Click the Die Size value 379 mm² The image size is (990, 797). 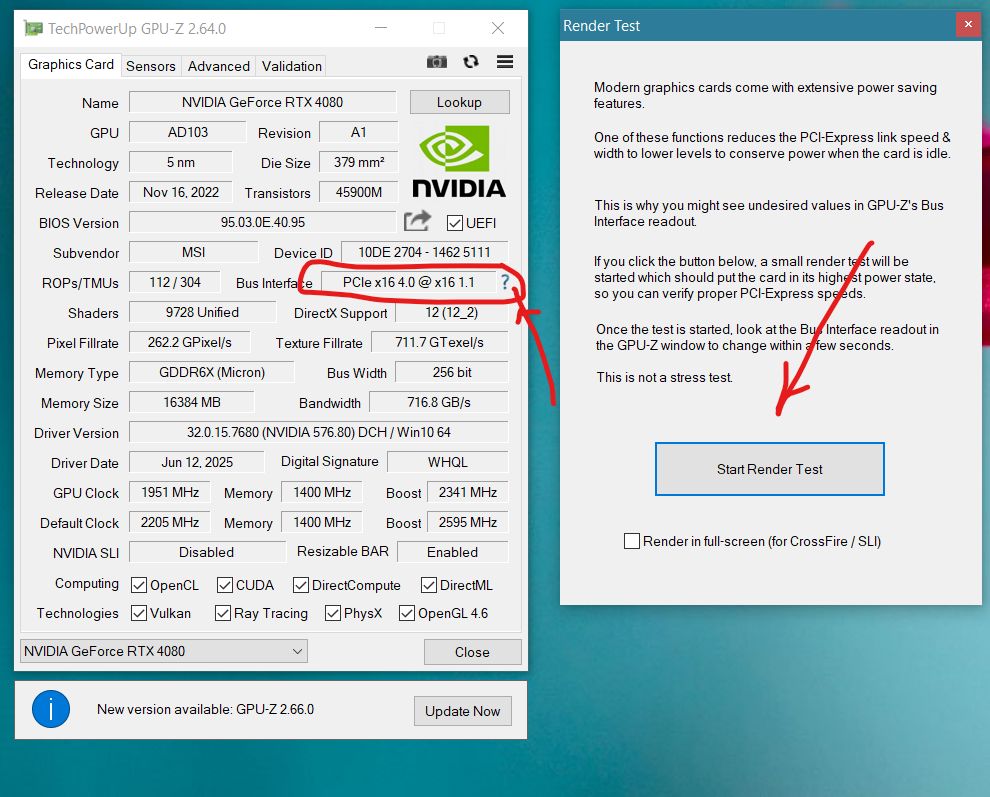359,162
